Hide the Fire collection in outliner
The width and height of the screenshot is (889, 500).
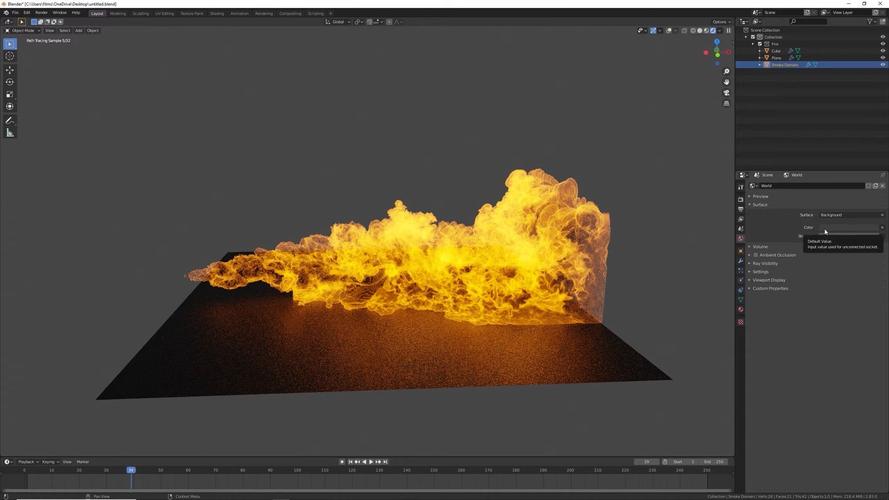pos(882,44)
